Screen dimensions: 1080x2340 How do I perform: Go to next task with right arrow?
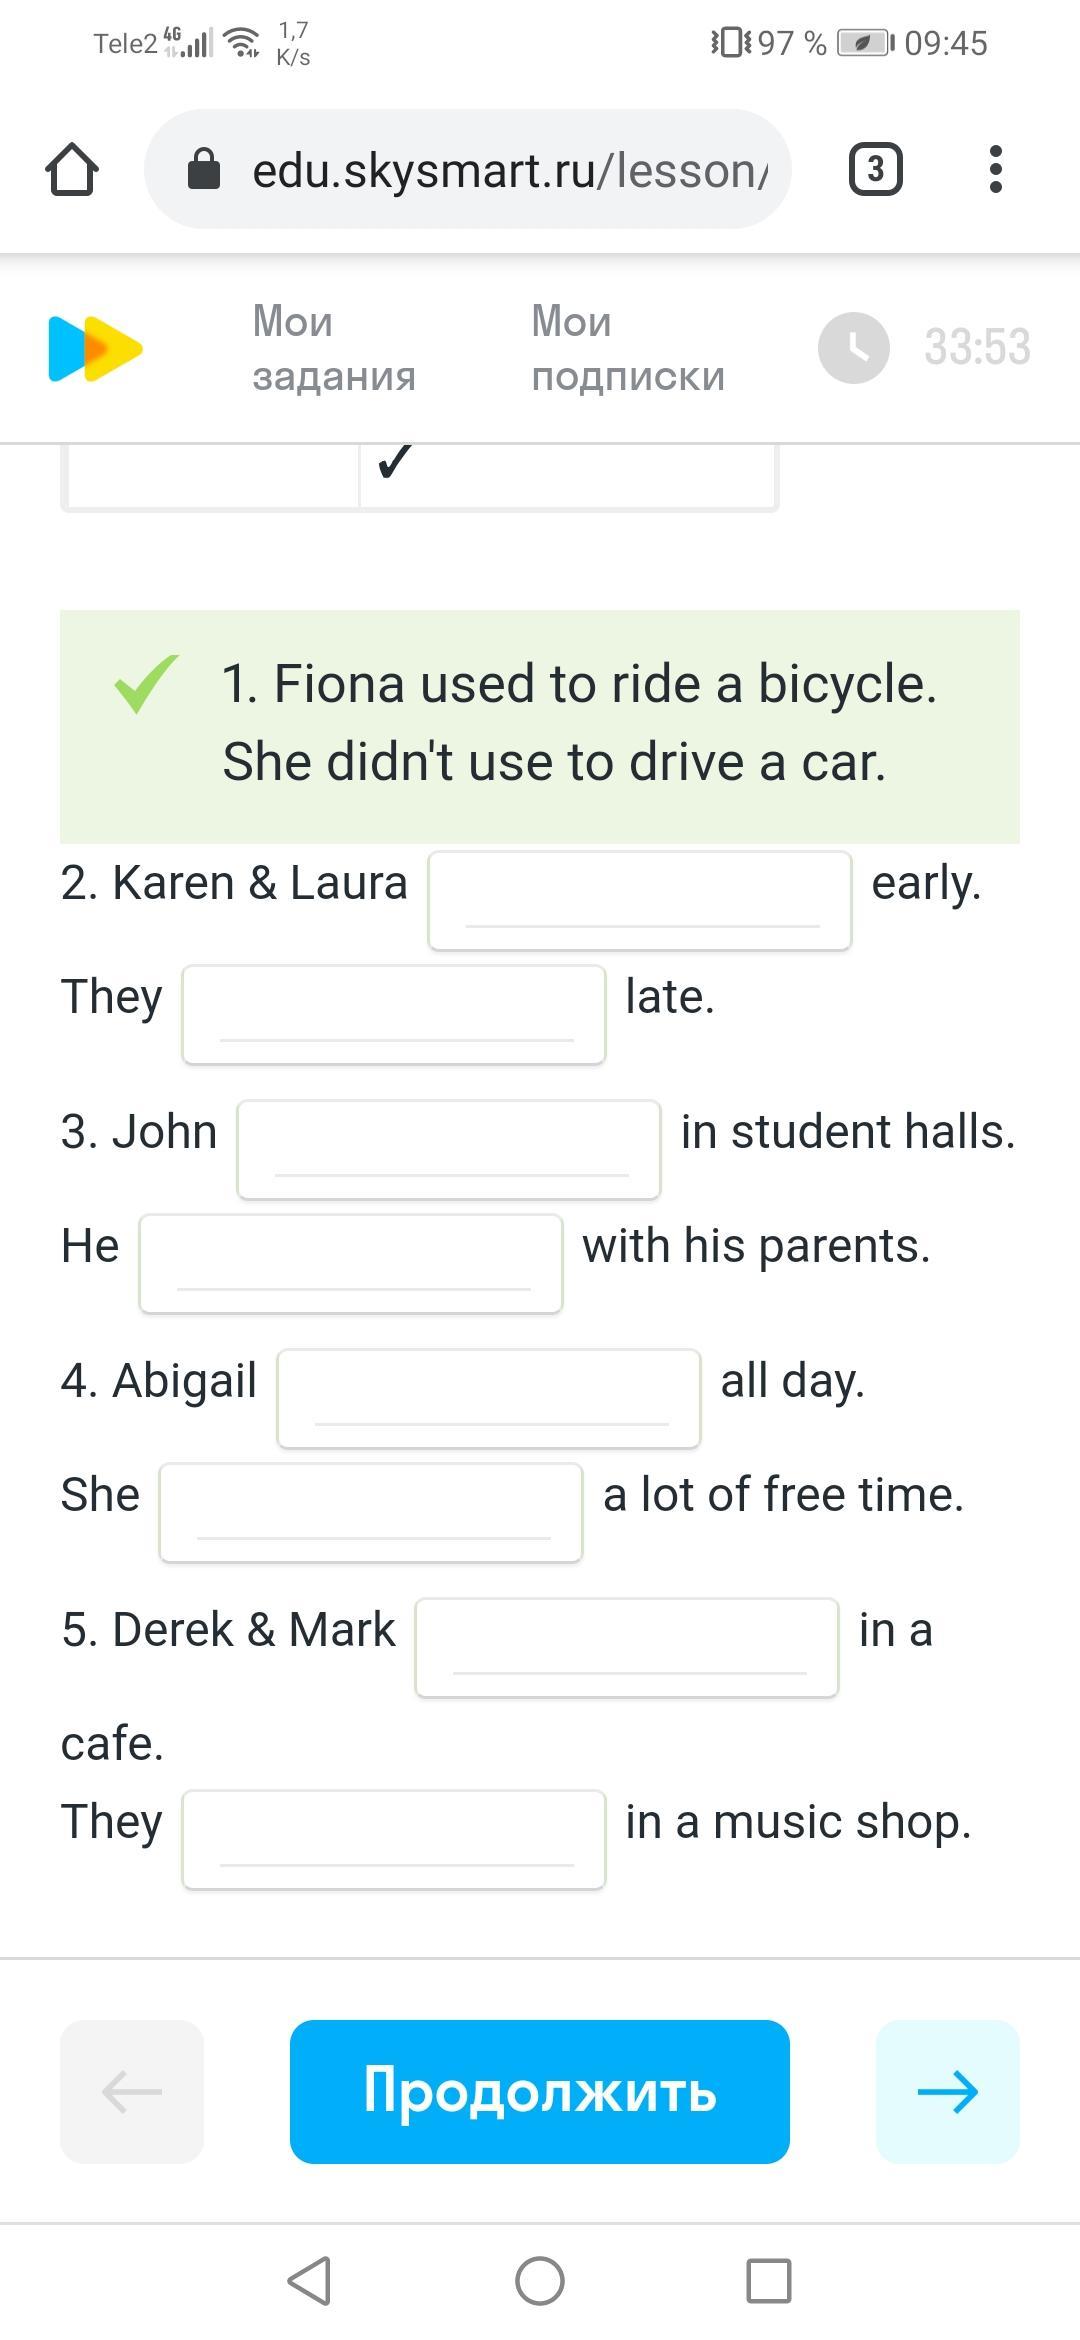coord(947,2091)
